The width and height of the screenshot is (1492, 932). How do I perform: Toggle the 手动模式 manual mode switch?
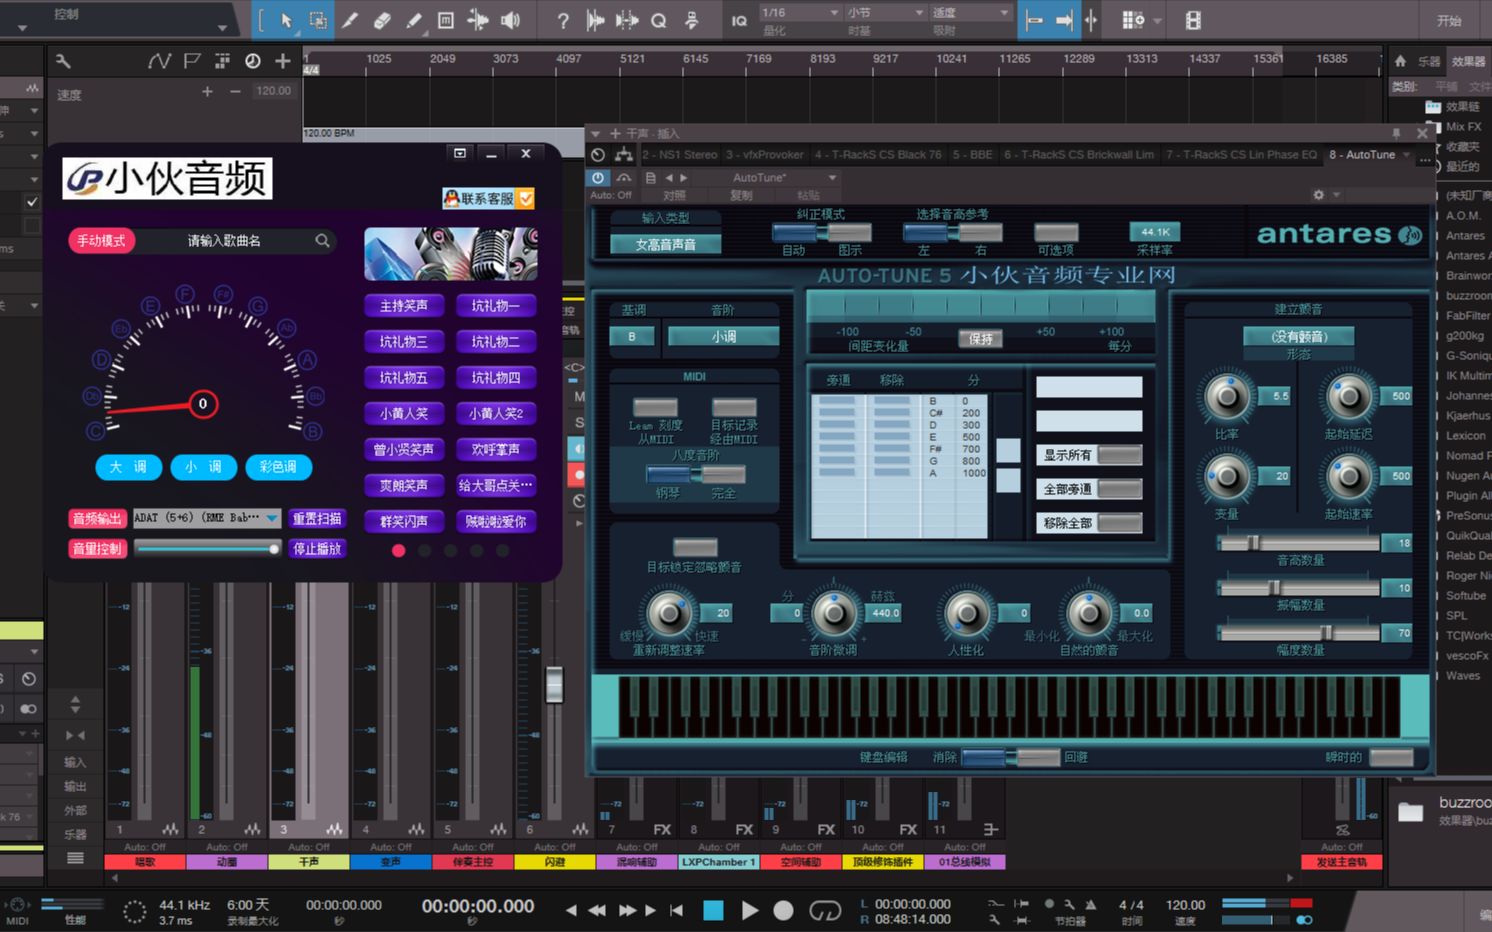pyautogui.click(x=101, y=241)
